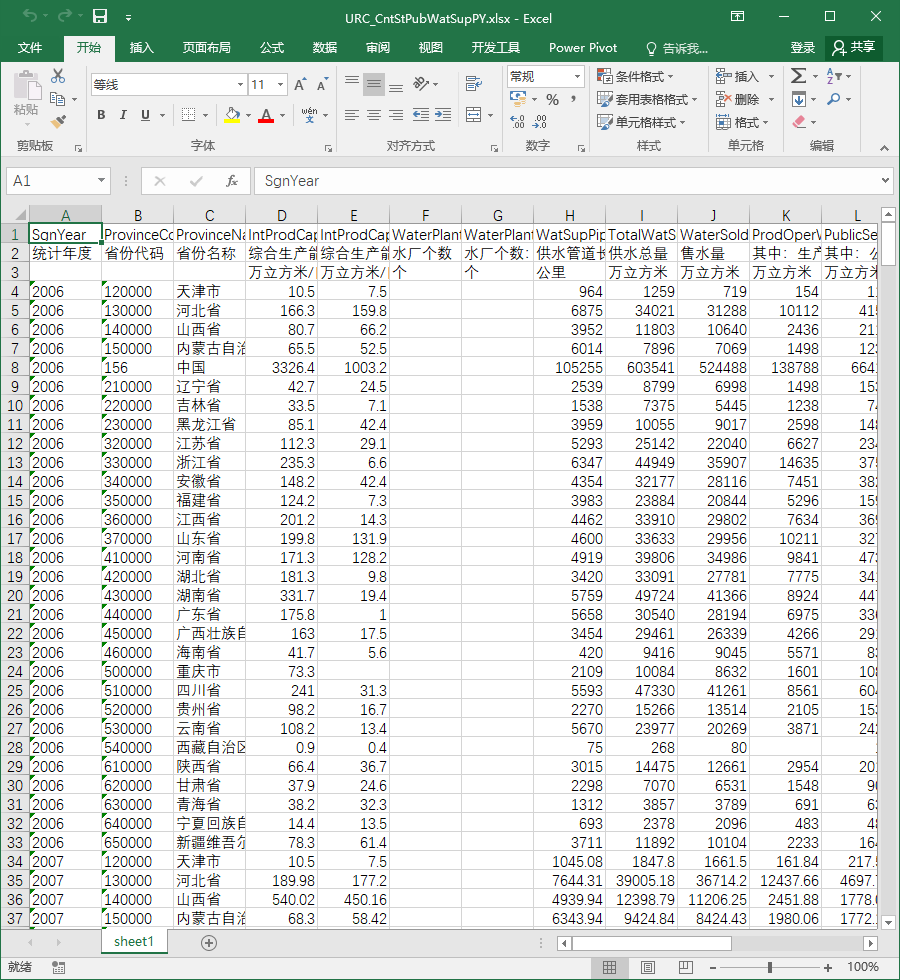Click the Percent Style icon

[552, 99]
